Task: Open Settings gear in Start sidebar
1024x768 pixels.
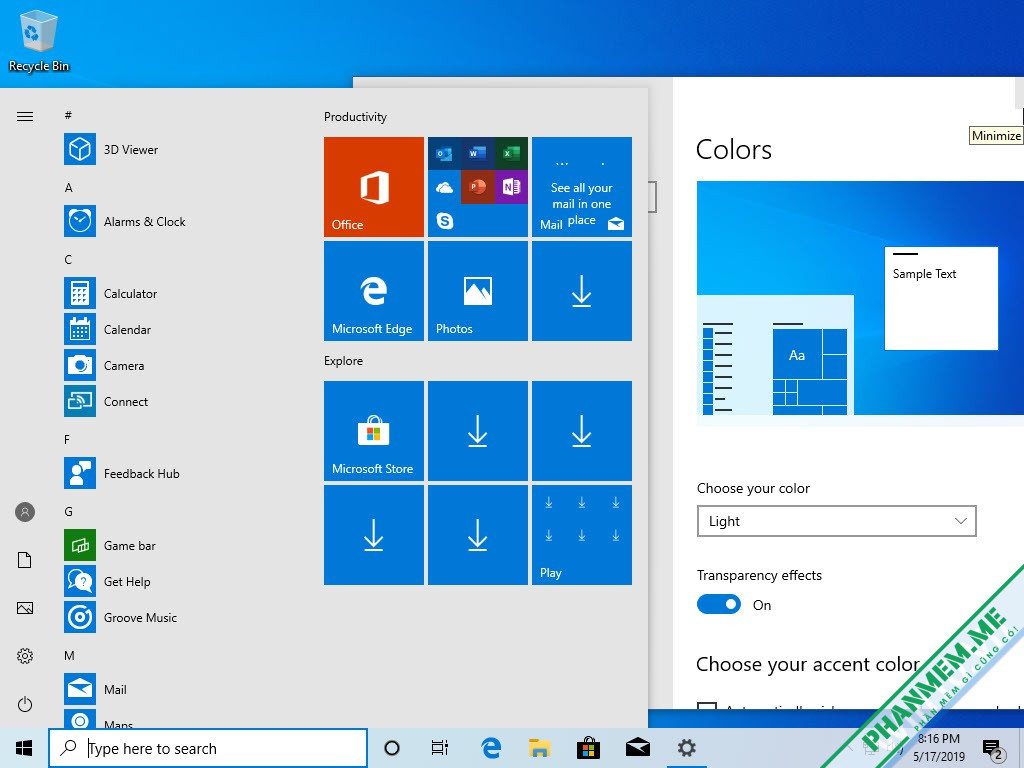Action: pyautogui.click(x=25, y=656)
